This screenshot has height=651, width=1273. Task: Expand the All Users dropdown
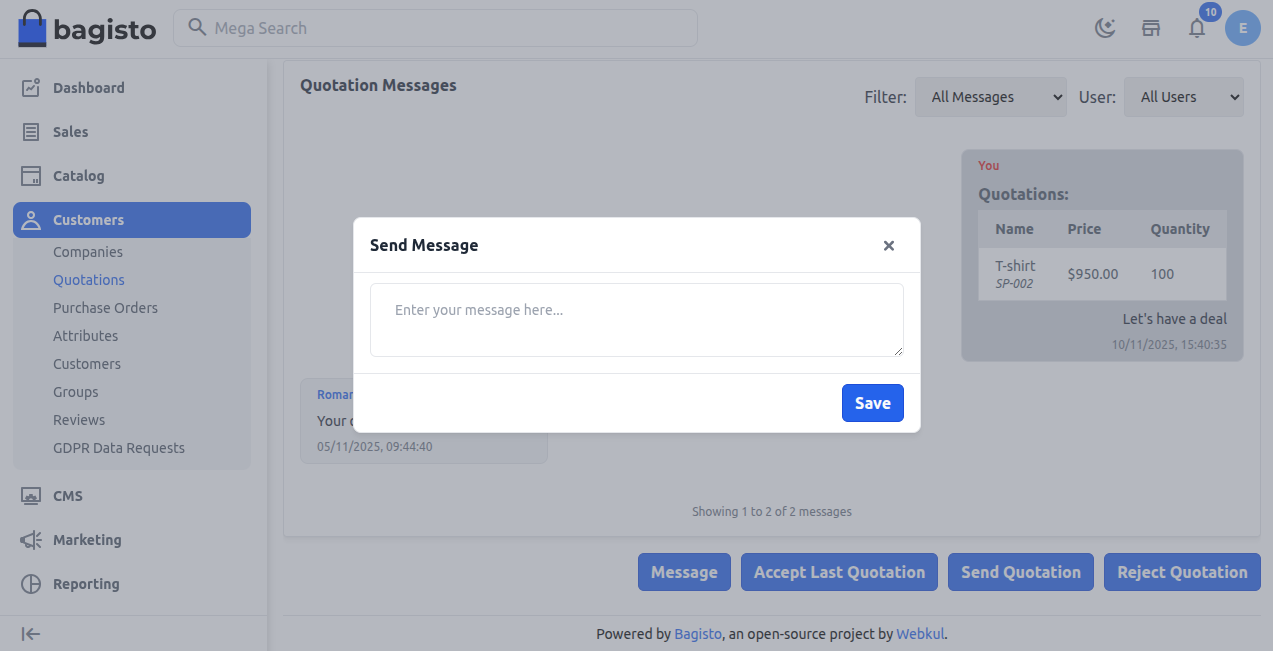click(1183, 96)
